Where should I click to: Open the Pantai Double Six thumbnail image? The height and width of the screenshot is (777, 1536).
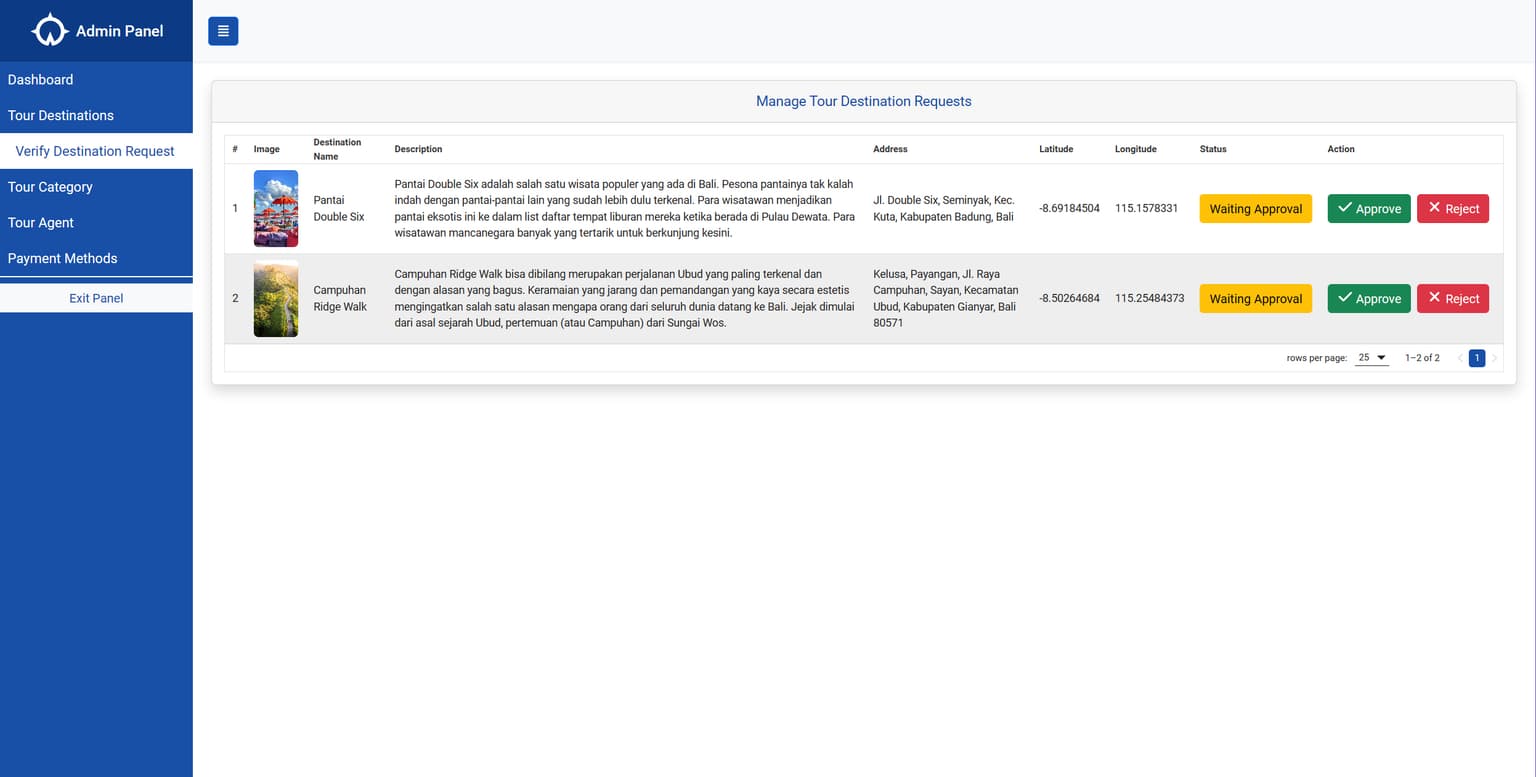coord(275,209)
